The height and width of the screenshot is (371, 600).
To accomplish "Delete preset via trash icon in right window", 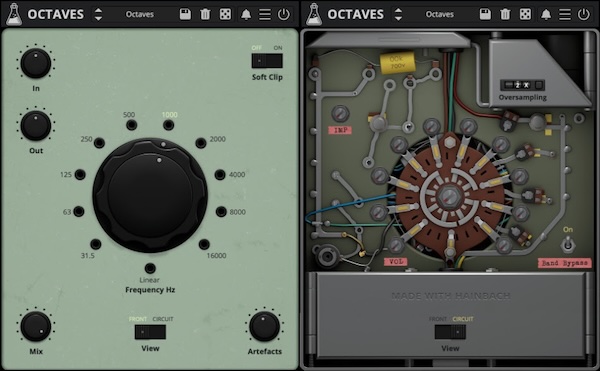I will coord(505,14).
